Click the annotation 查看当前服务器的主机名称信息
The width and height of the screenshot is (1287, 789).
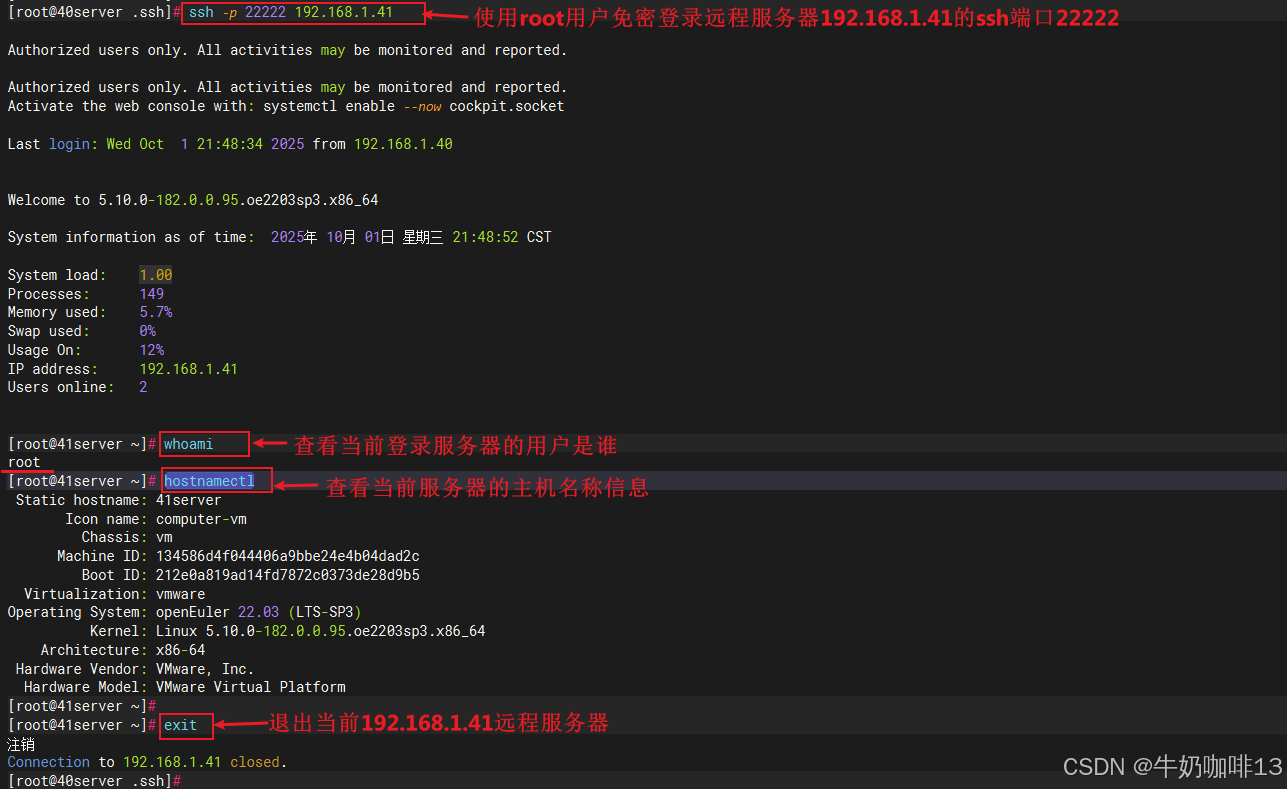[x=487, y=487]
